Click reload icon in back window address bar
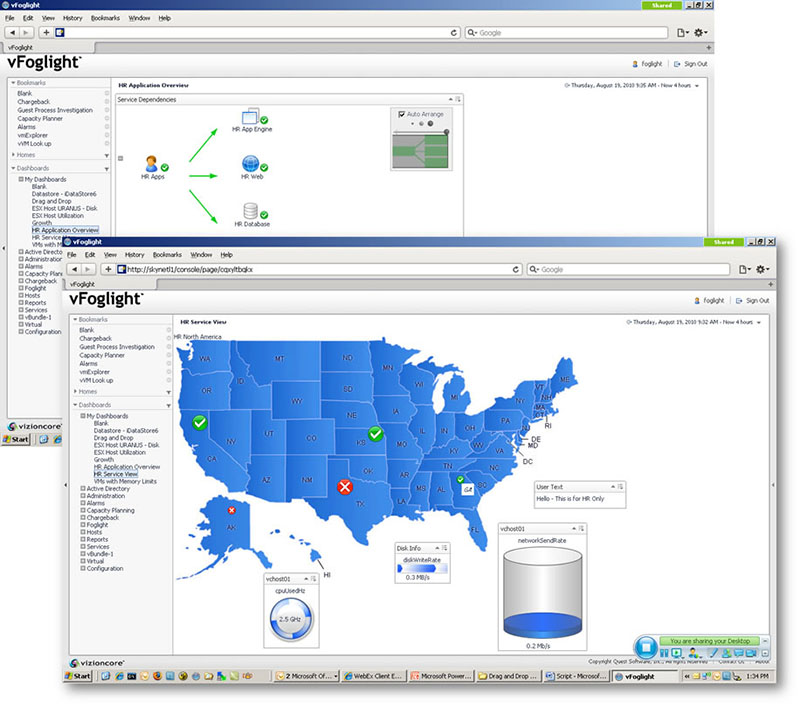This screenshot has height=707, width=800. 454,33
